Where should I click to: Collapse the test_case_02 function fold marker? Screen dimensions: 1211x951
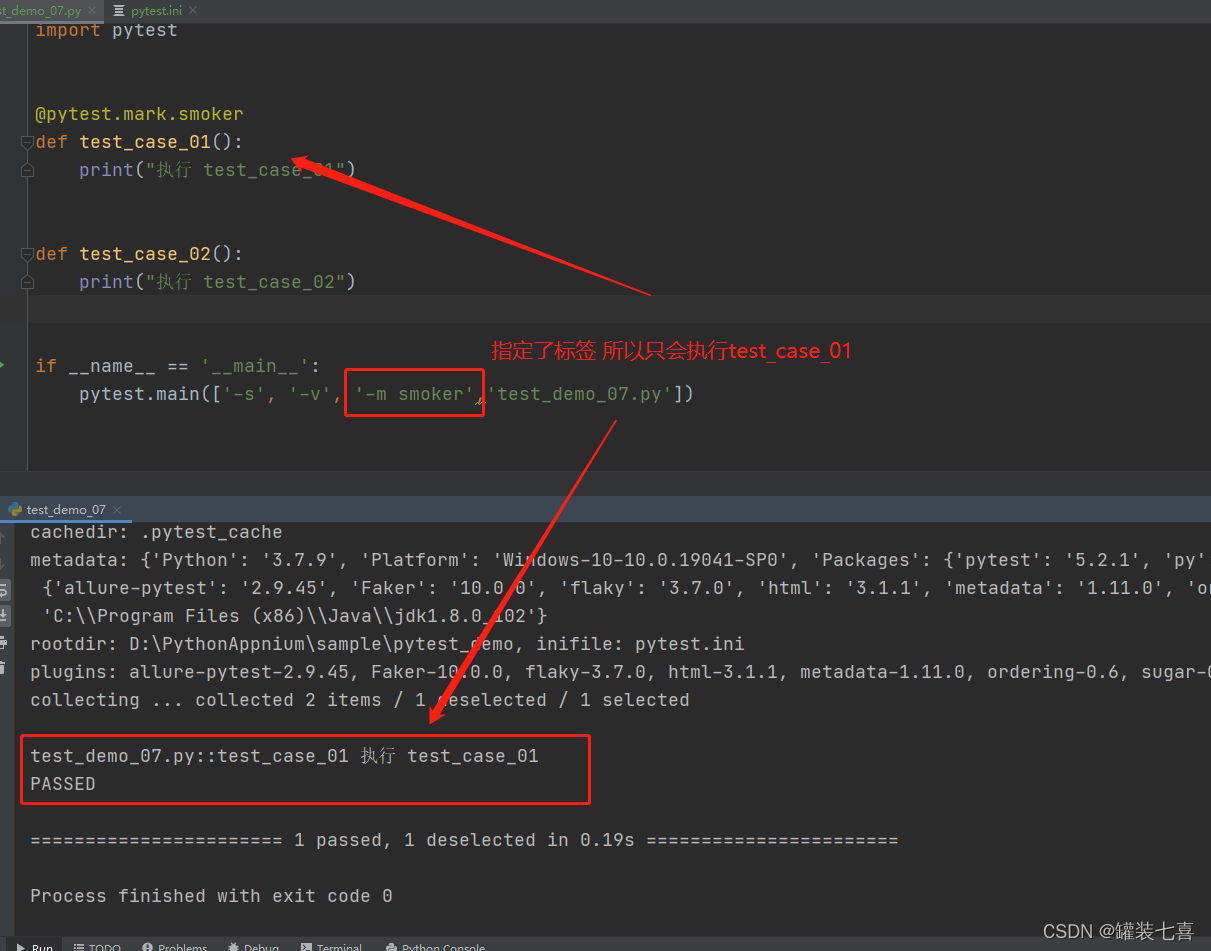click(27, 254)
